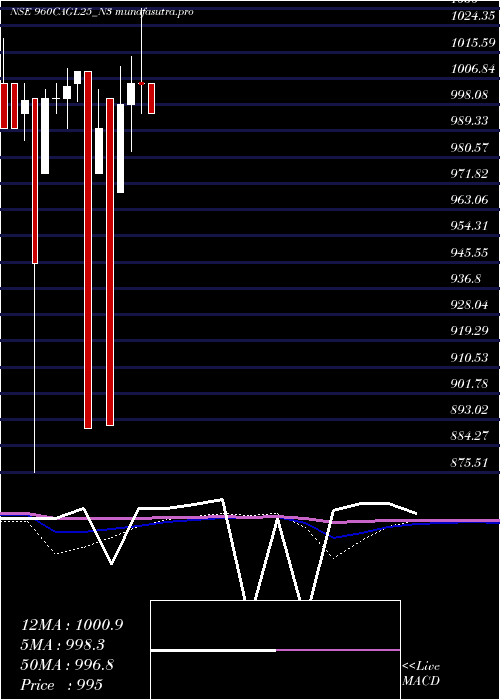Viewport: 500px width, 700px height.
Task: Click the 1006.84 price axis label
Action: pos(473,69)
